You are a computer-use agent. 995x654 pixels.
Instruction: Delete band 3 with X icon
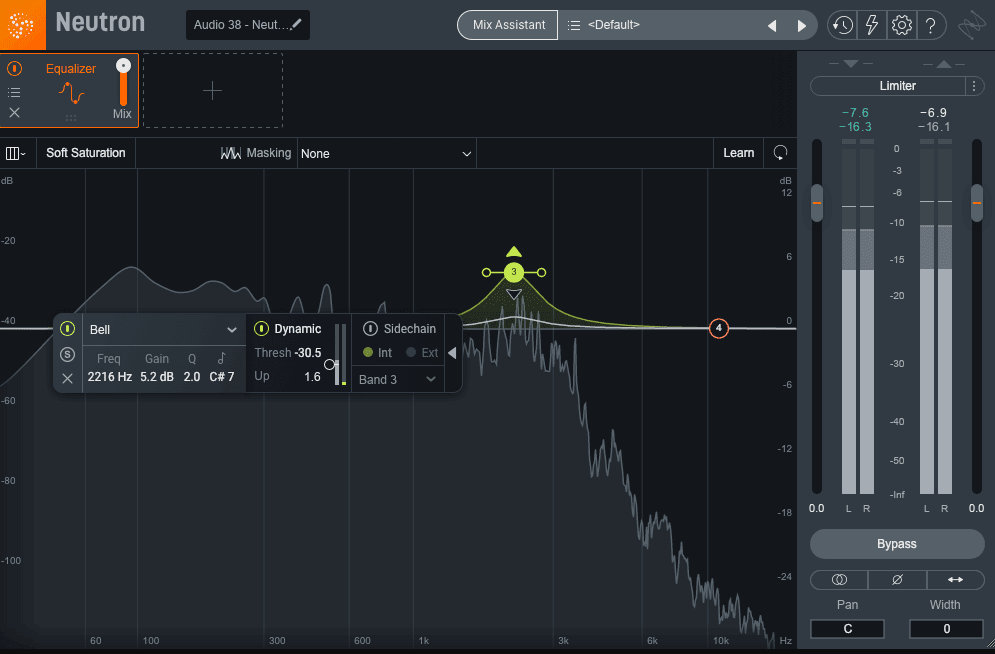(67, 379)
